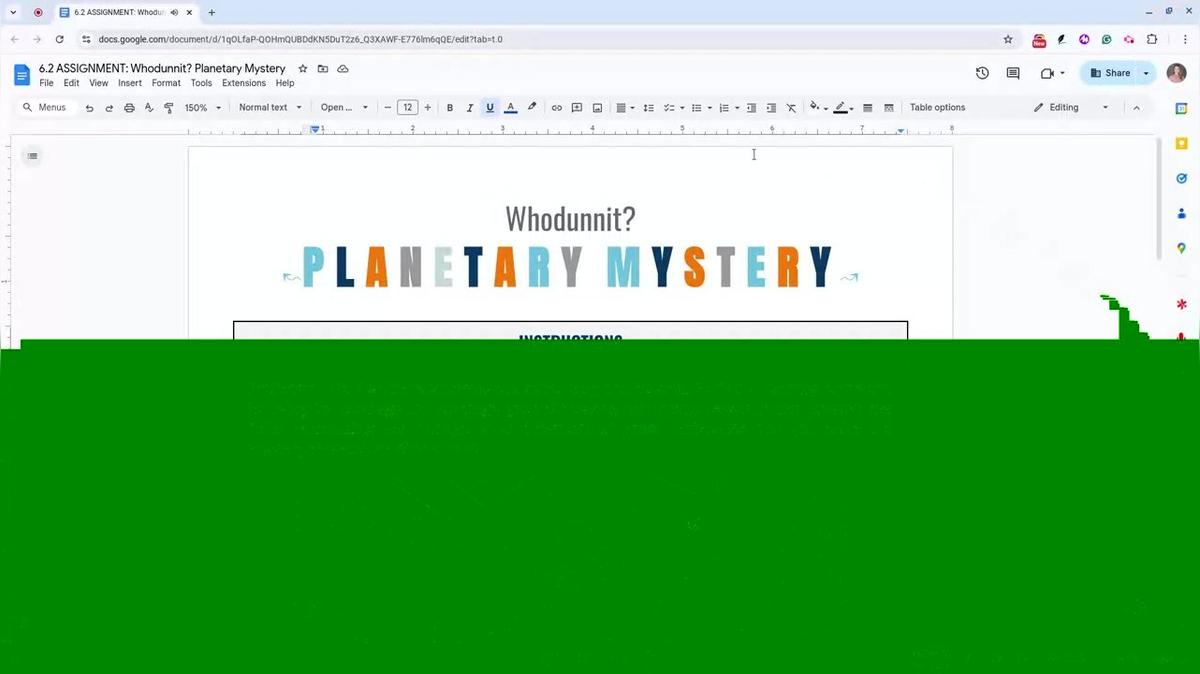Click the Share button

[1113, 72]
